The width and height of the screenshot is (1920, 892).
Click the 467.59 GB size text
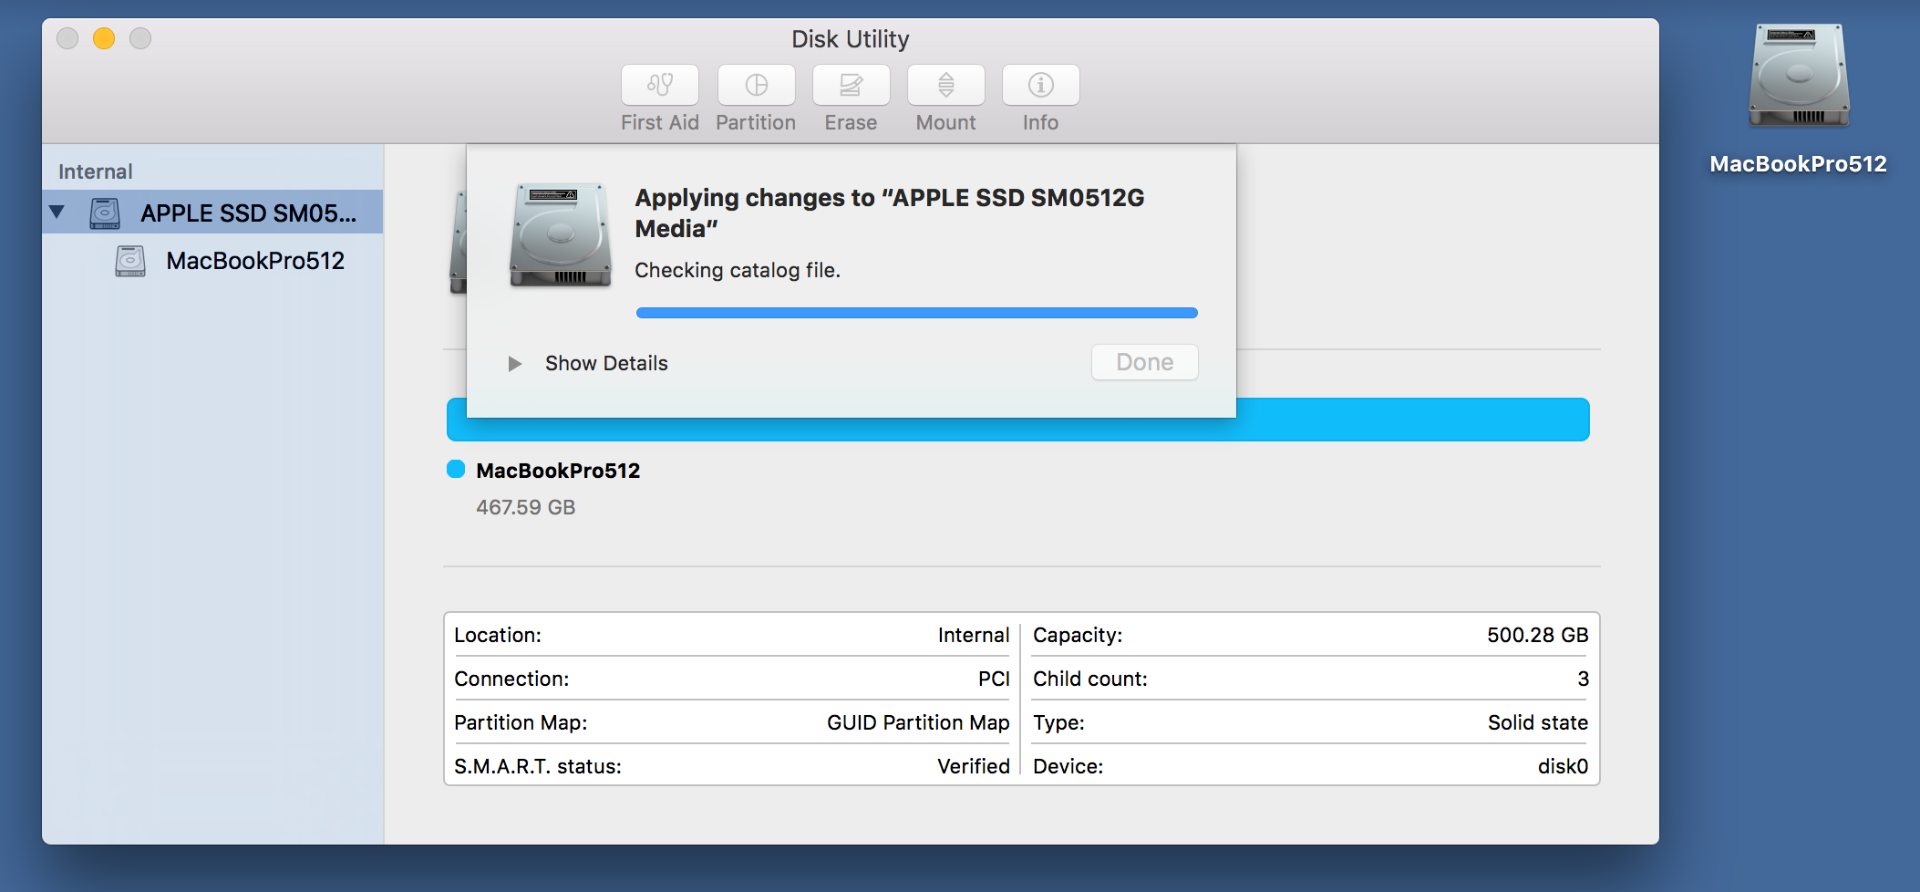click(x=526, y=507)
